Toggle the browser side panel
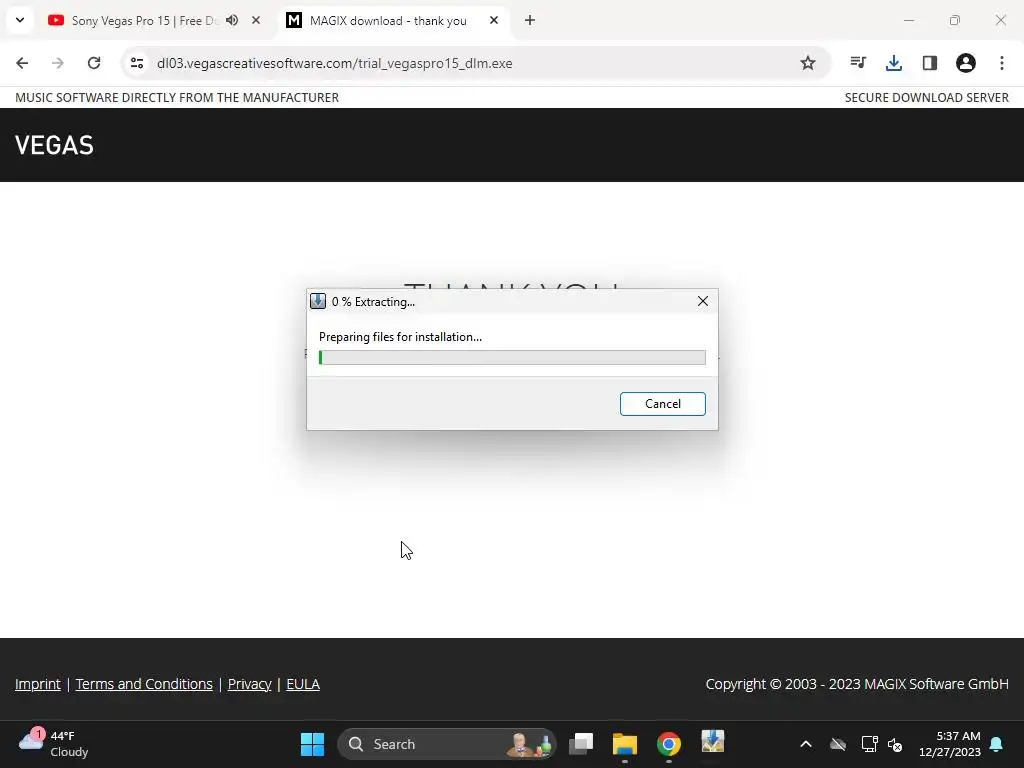This screenshot has height=768, width=1024. (929, 63)
